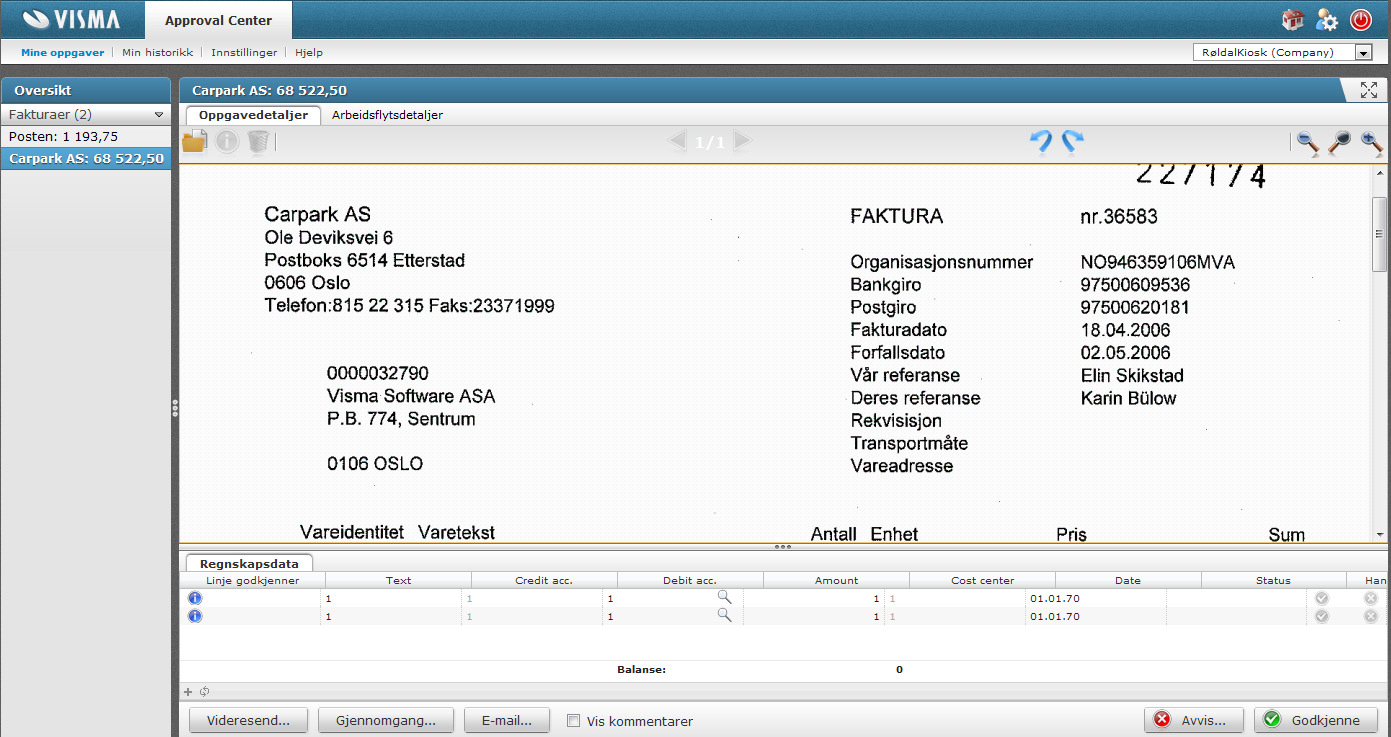1391x737 pixels.
Task: Open Innstillinger menu
Action: pos(244,52)
